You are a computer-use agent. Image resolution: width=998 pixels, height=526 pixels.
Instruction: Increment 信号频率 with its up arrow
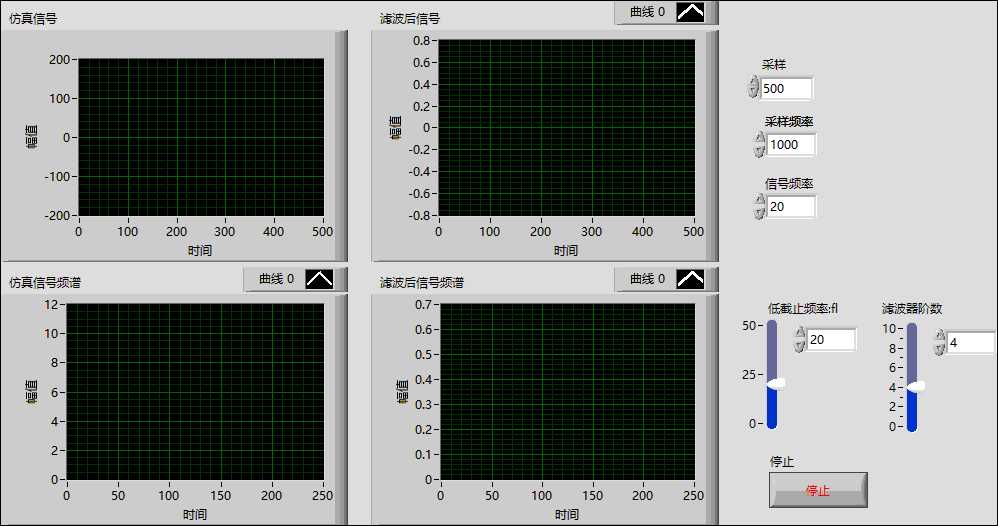click(759, 200)
